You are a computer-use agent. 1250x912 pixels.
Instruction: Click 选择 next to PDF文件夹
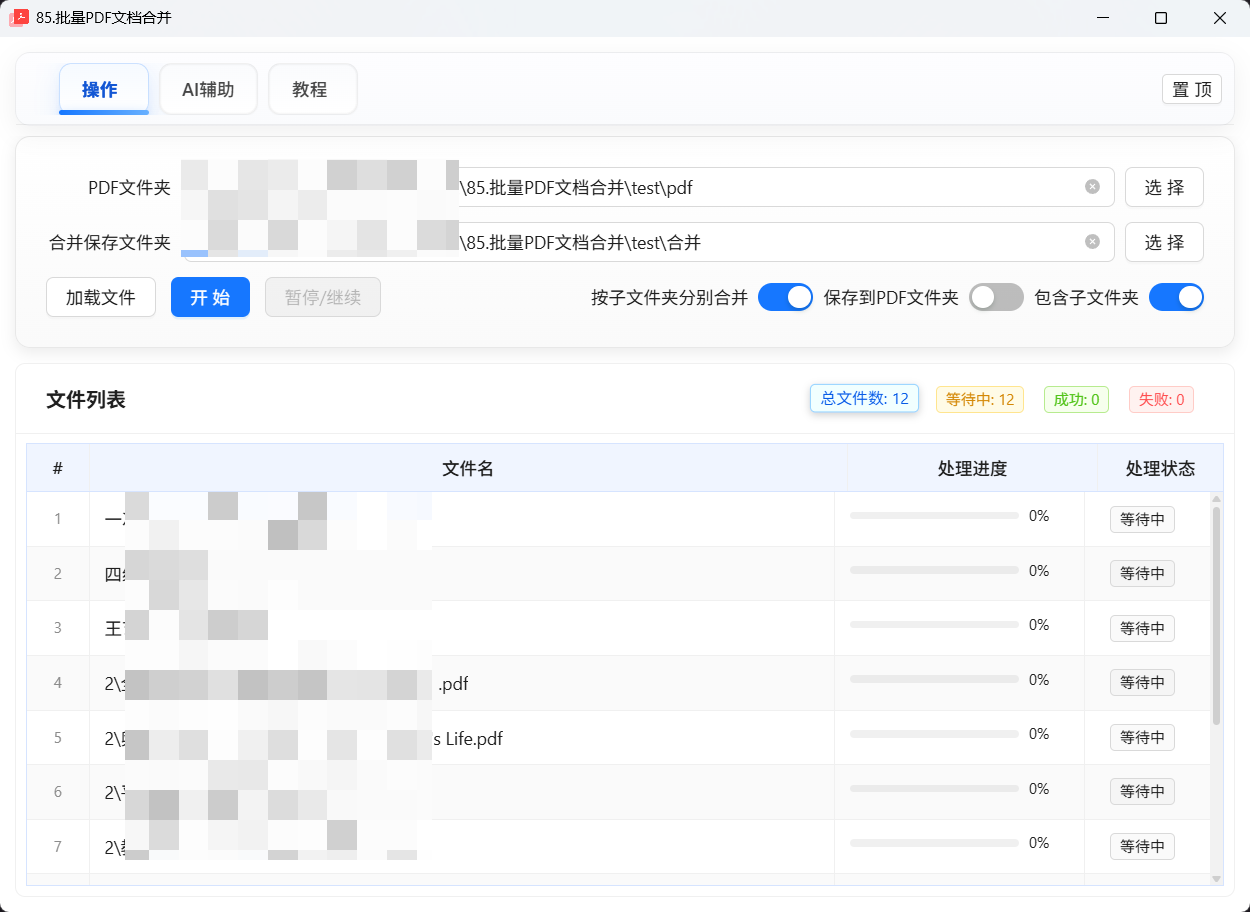tap(1164, 186)
